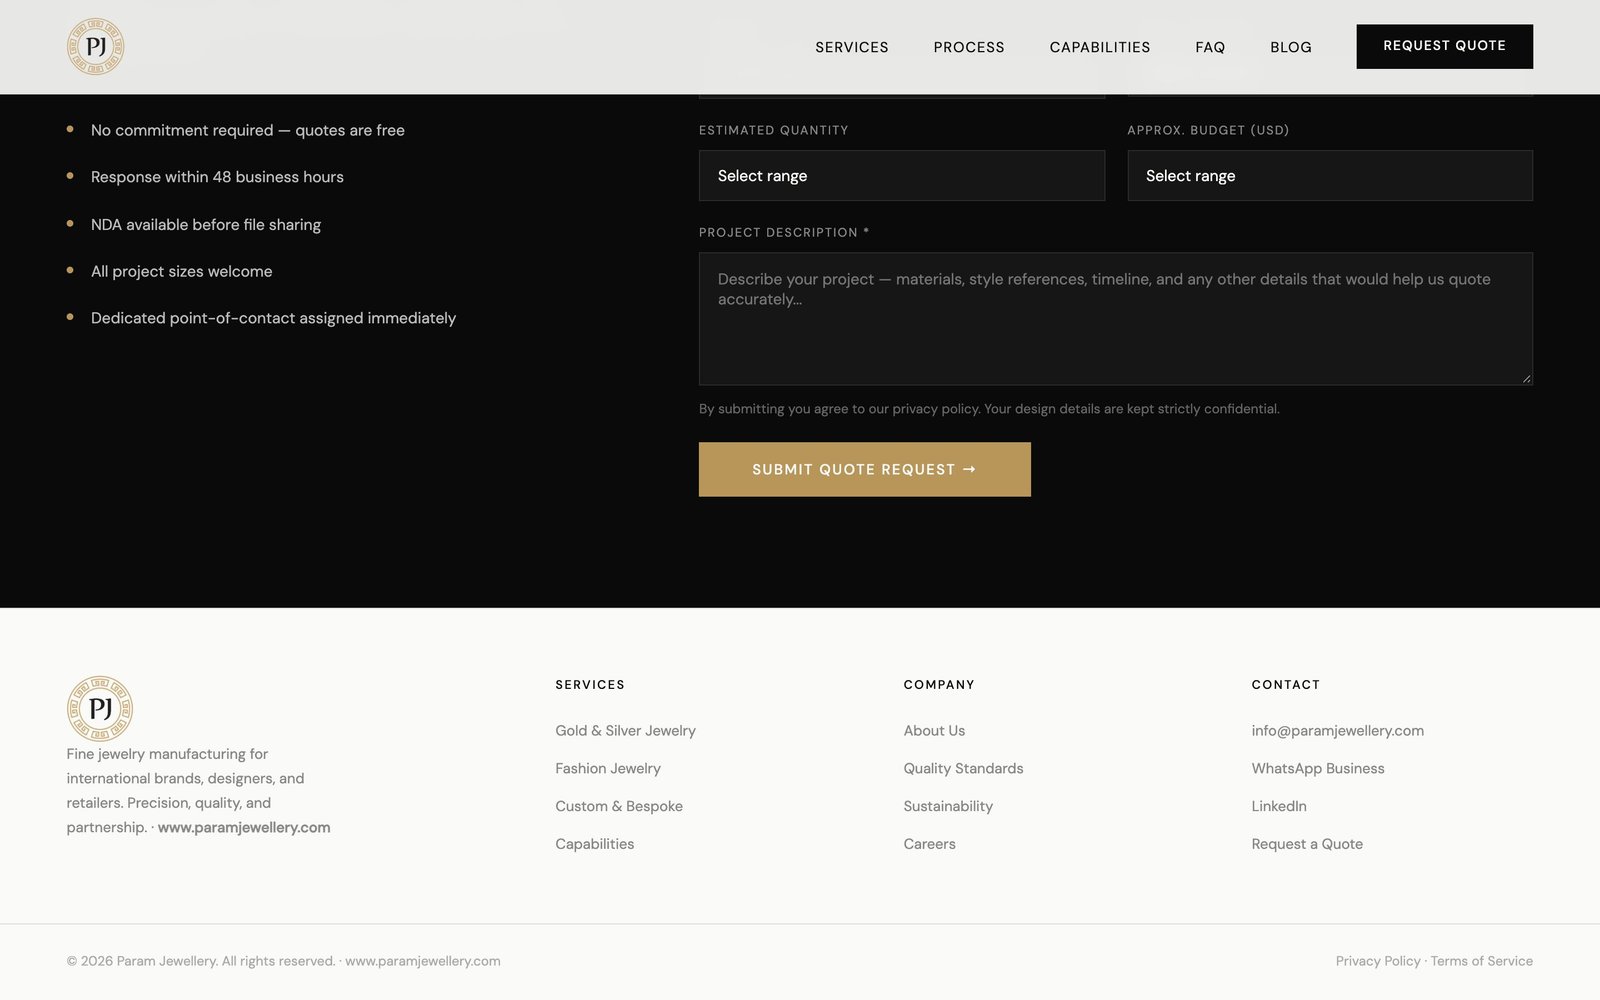Open Fashion Jewelry footer link

pos(608,769)
